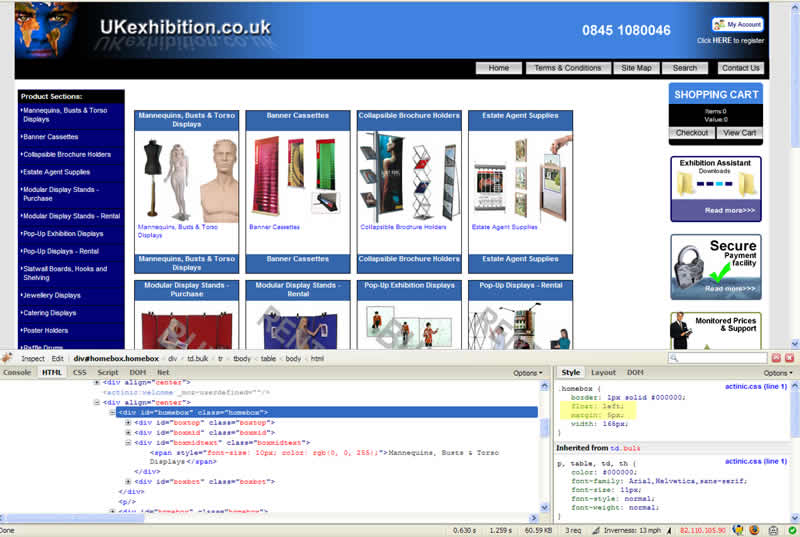Viewport: 800px width, 537px height.
Task: Click the Firebug bug icon in toolbar
Action: [x=9, y=357]
